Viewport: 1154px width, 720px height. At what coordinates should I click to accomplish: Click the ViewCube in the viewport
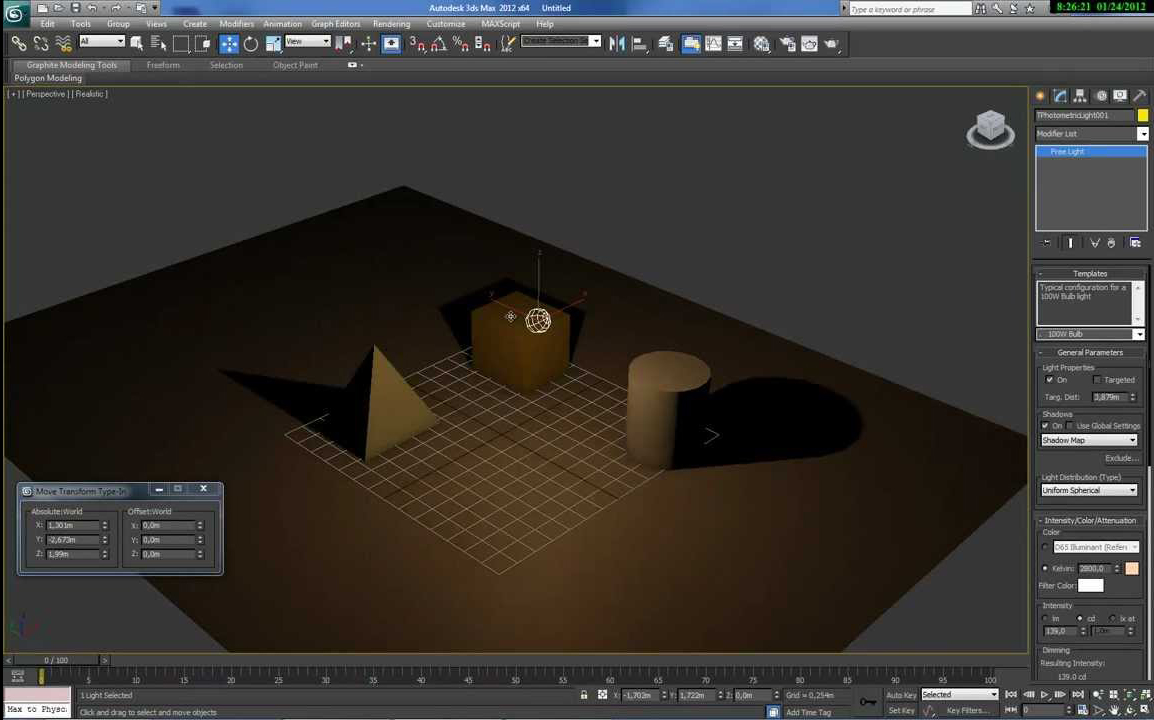[990, 127]
